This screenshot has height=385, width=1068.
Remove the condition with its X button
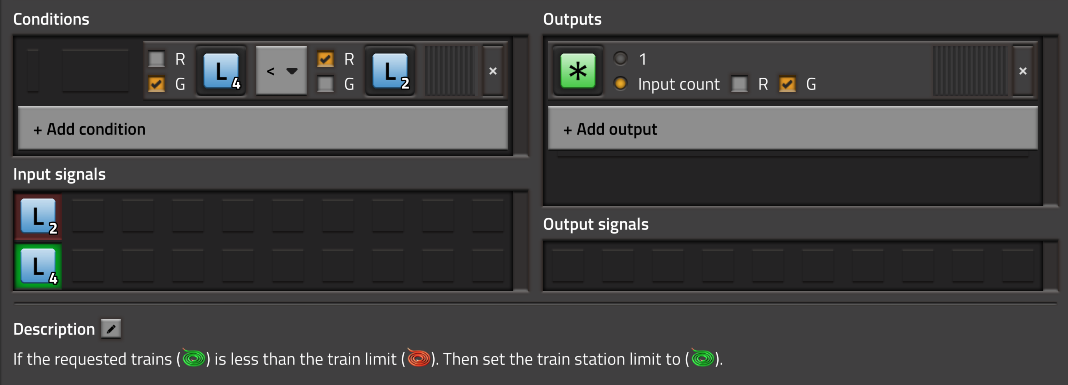click(x=493, y=71)
